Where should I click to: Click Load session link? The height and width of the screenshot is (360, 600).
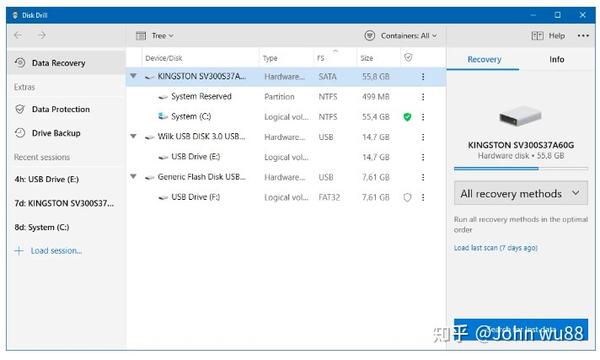tap(57, 251)
